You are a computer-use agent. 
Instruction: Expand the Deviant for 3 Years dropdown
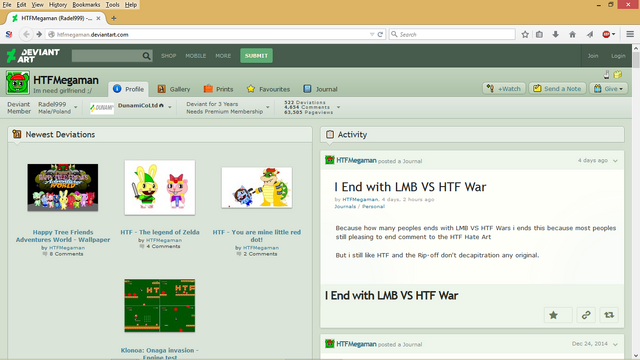pyautogui.click(x=268, y=107)
